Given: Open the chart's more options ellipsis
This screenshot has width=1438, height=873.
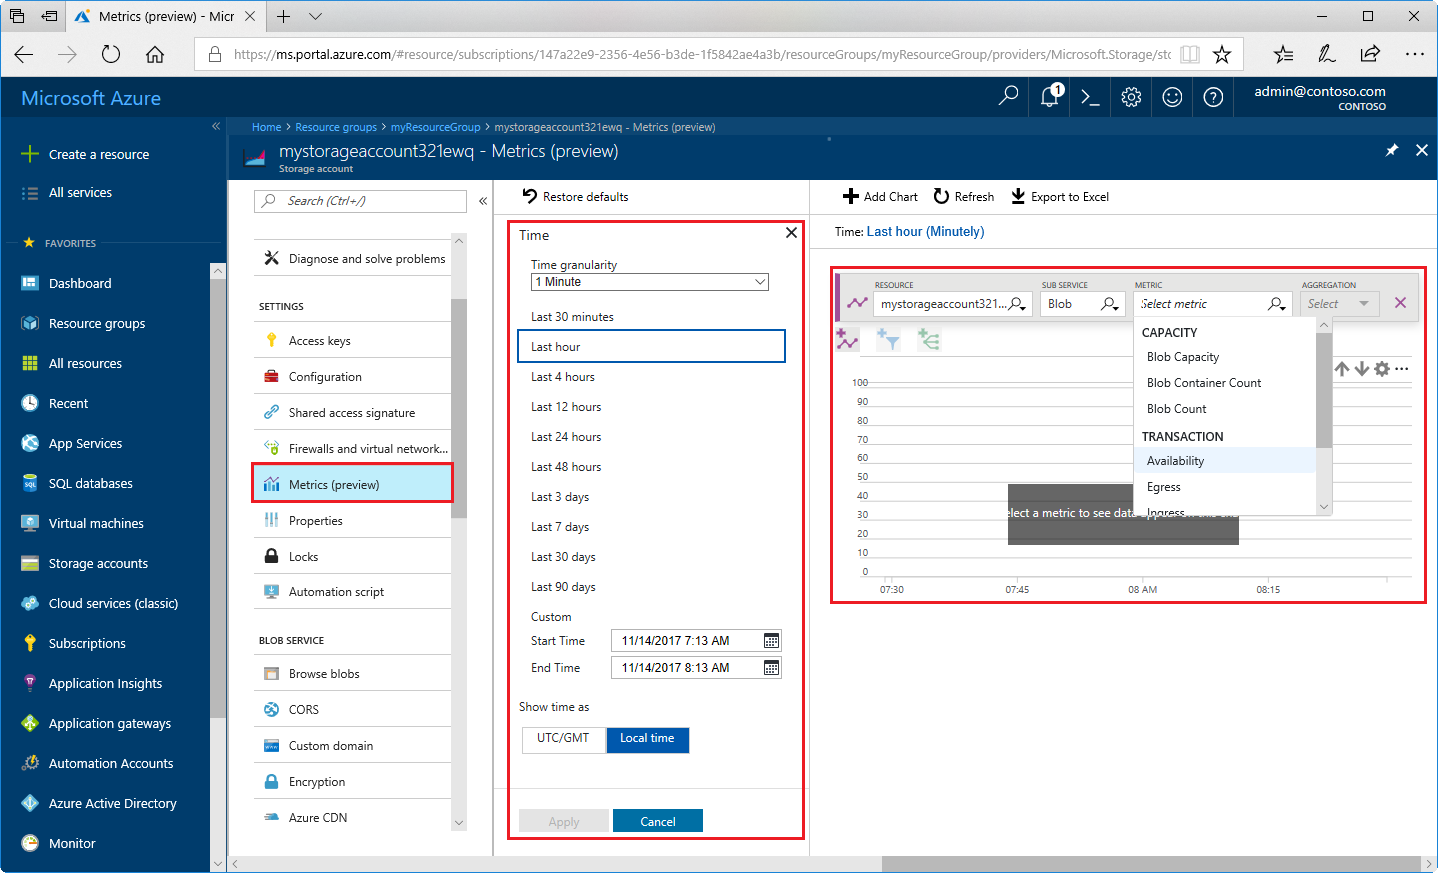Looking at the screenshot, I should pos(1401,368).
